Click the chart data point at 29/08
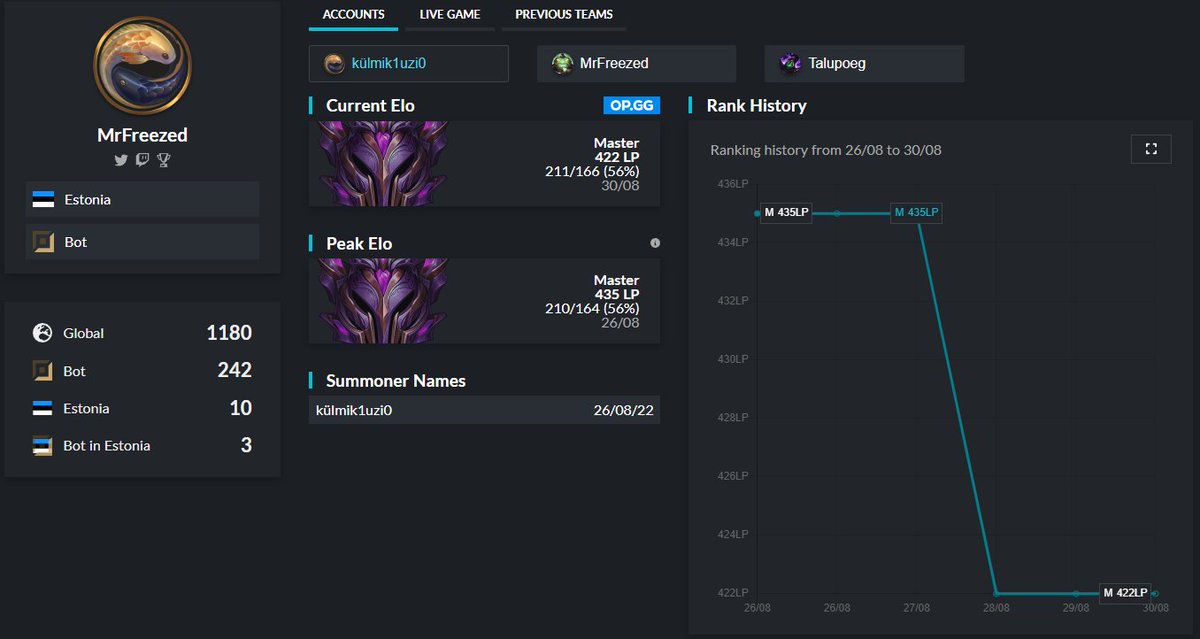1200x639 pixels. (x=1075, y=594)
